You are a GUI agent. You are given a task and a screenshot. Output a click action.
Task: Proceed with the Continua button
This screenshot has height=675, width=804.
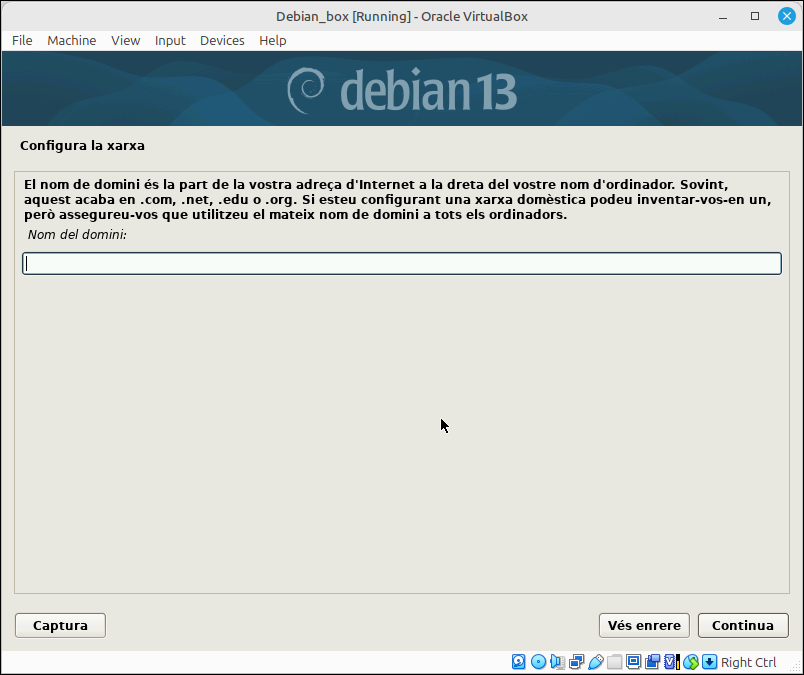[x=743, y=625]
